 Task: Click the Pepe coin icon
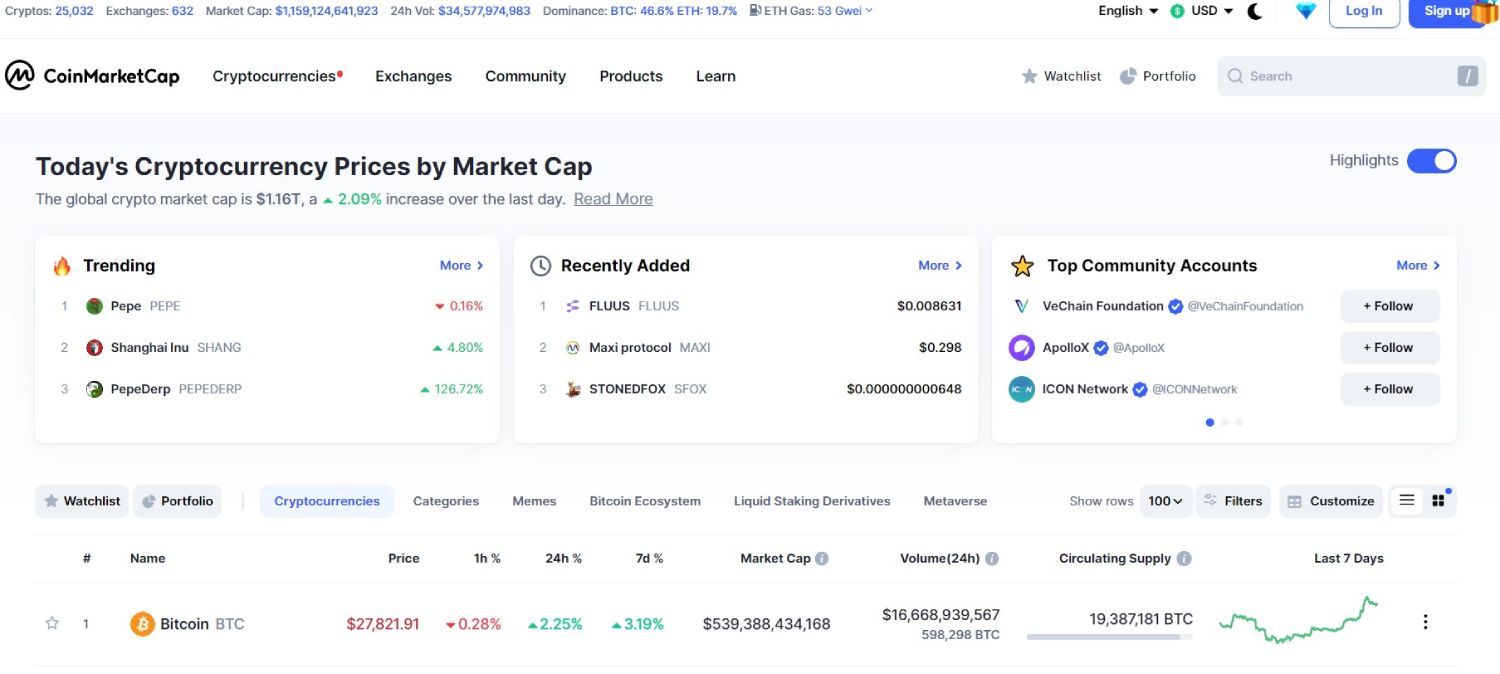coord(94,306)
